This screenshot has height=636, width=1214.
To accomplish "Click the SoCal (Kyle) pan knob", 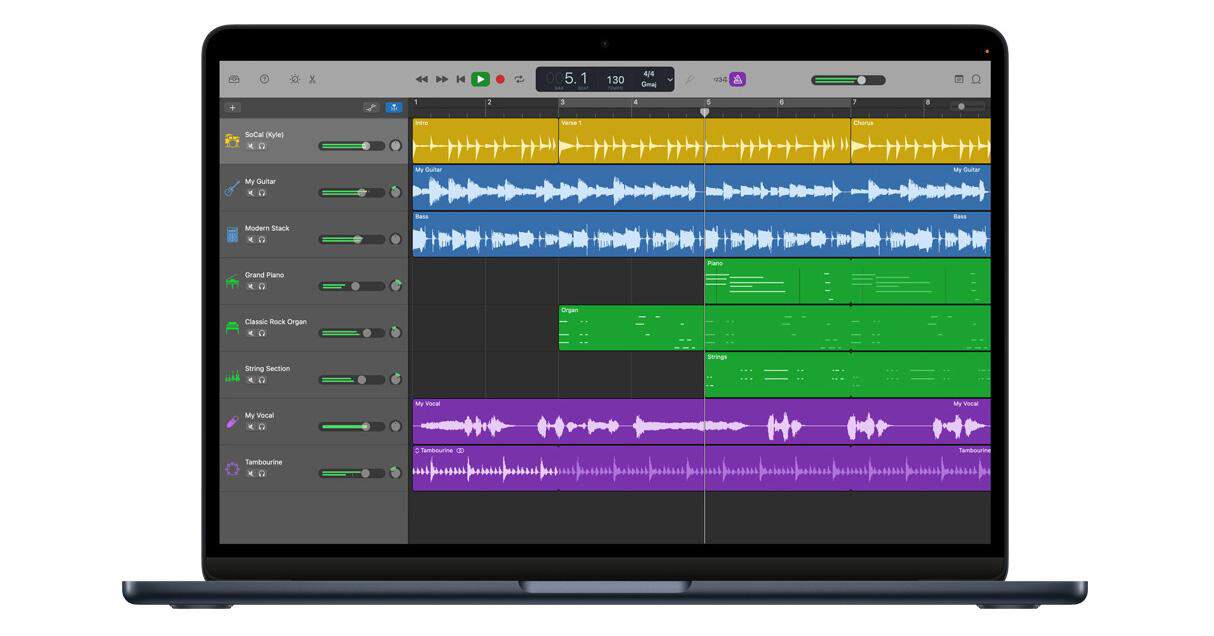I will click(x=396, y=146).
